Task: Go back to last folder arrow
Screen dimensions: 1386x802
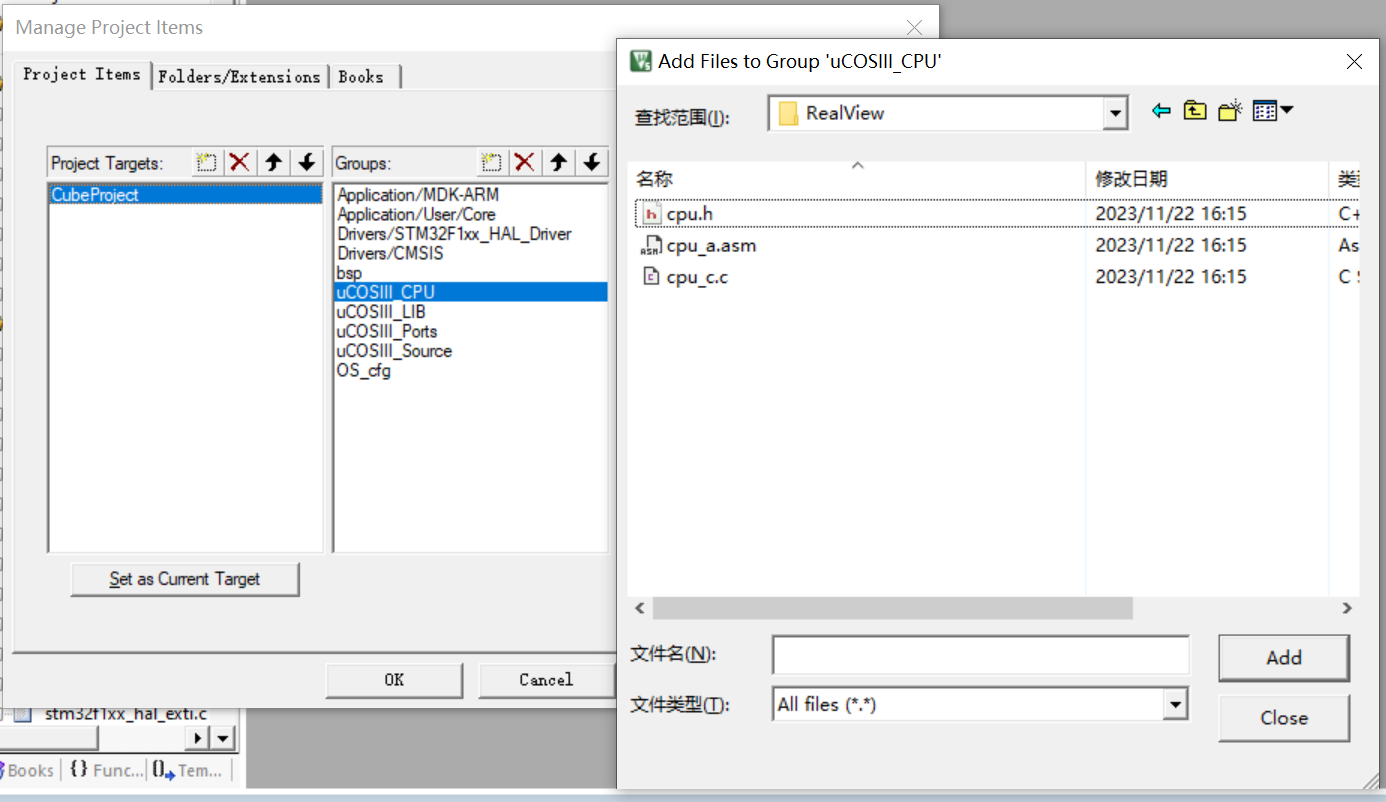Action: click(1161, 111)
